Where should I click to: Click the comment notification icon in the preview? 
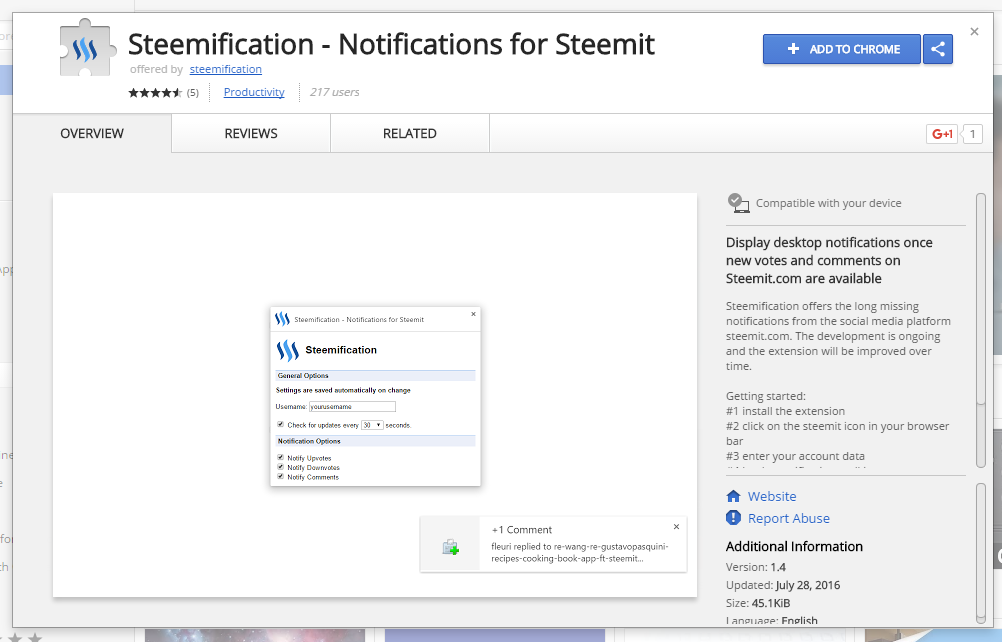(450, 547)
